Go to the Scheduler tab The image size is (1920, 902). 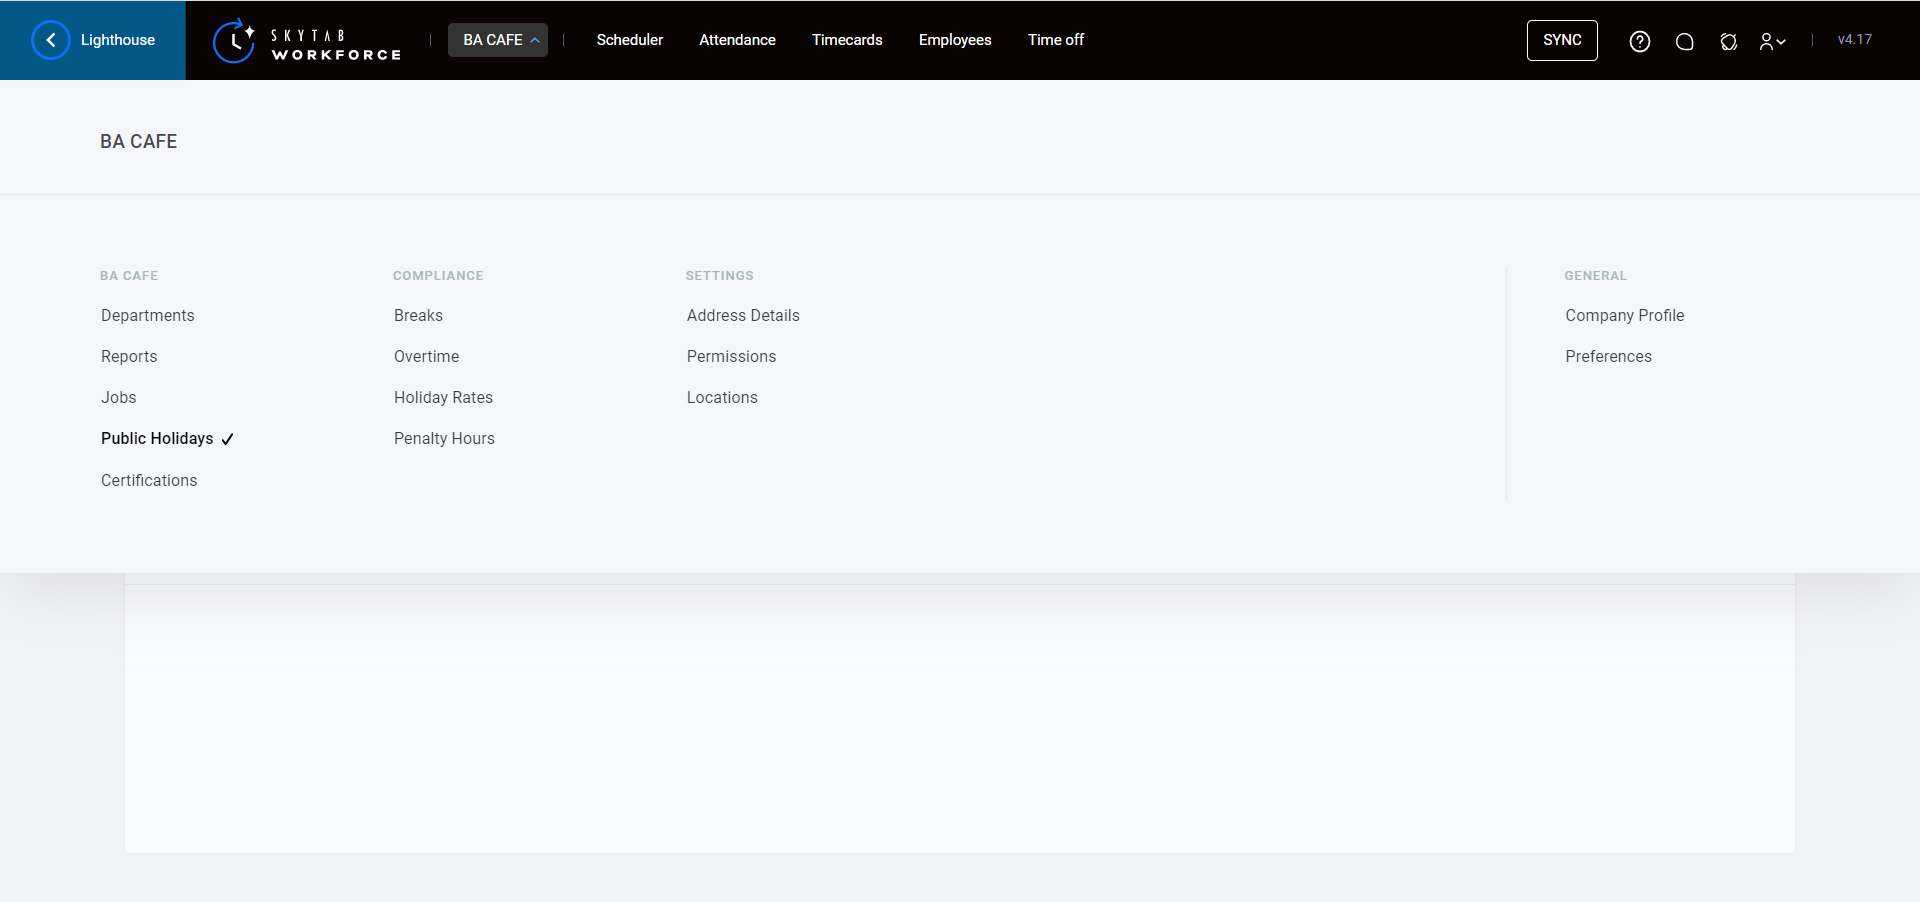(x=629, y=40)
